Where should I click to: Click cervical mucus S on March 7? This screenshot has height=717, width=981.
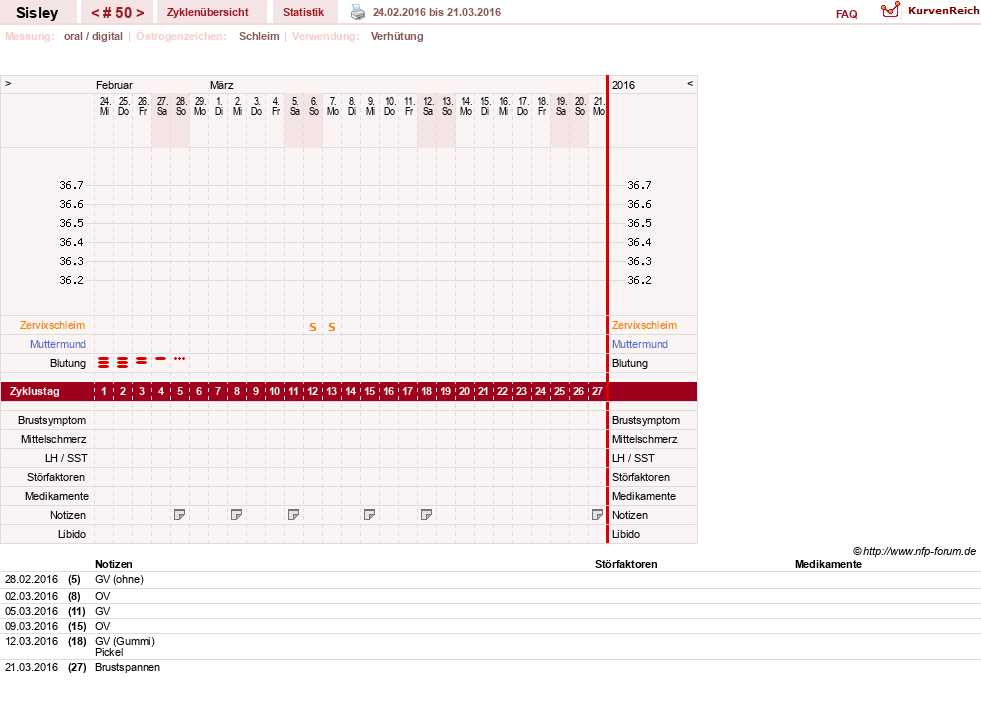click(x=332, y=327)
